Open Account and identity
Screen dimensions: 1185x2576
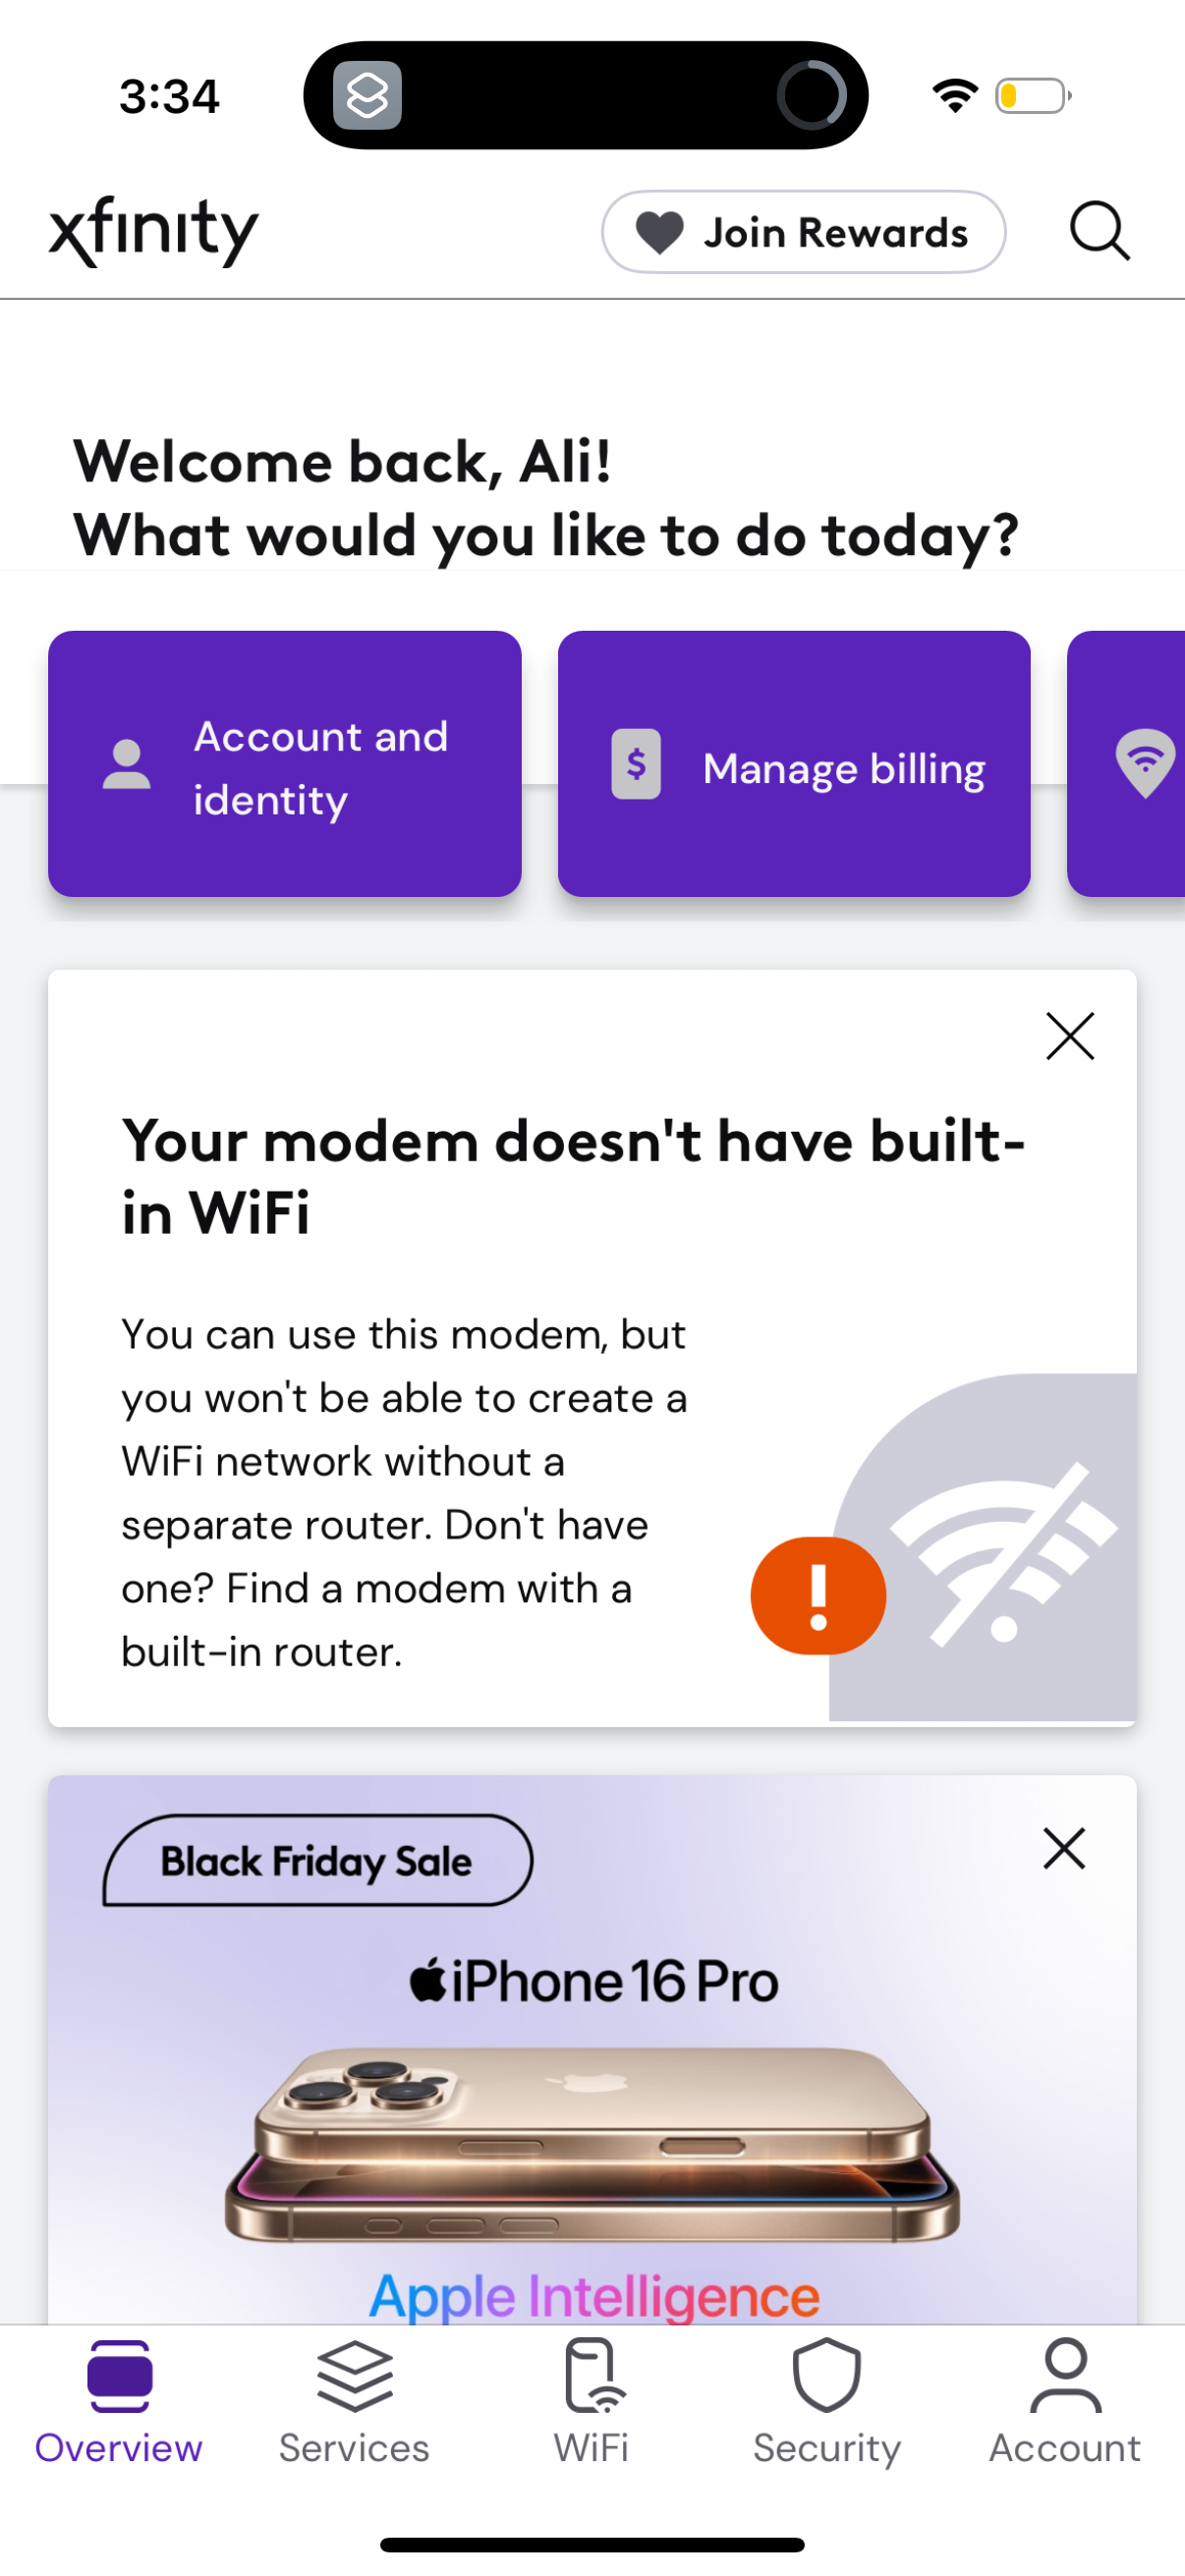tap(285, 763)
